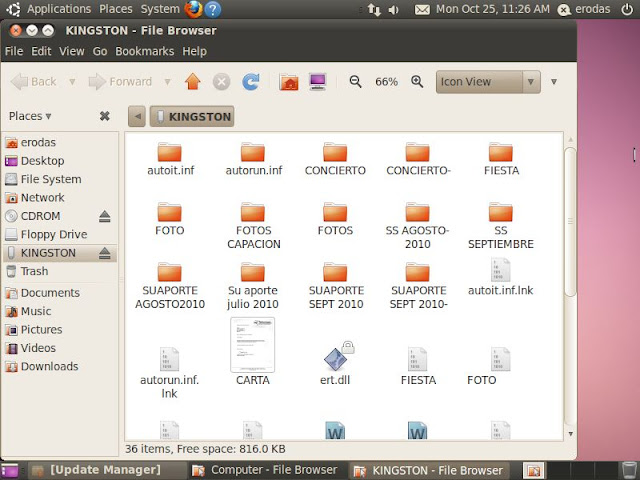Screen dimensions: 640x480
Task: Select the CARTA document thumbnail
Action: [x=253, y=345]
